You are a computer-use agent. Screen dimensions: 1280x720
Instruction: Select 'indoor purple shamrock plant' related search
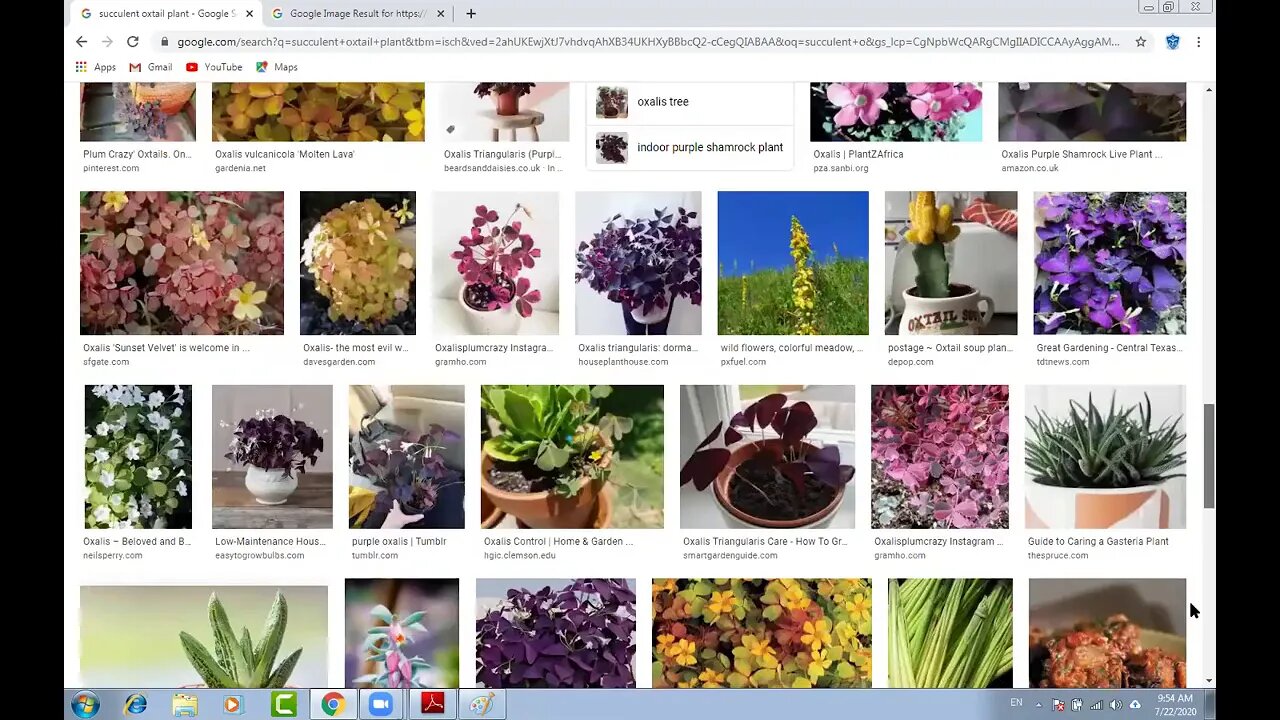690,148
